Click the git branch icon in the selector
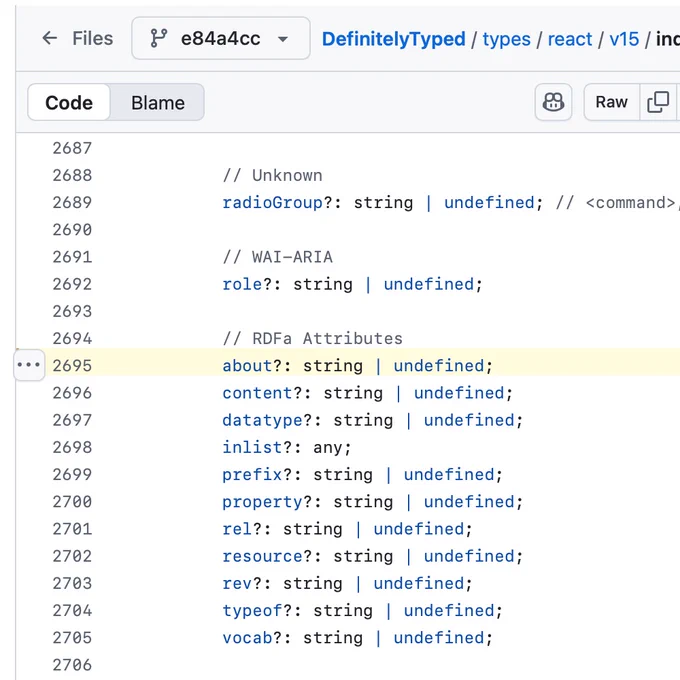 [159, 38]
